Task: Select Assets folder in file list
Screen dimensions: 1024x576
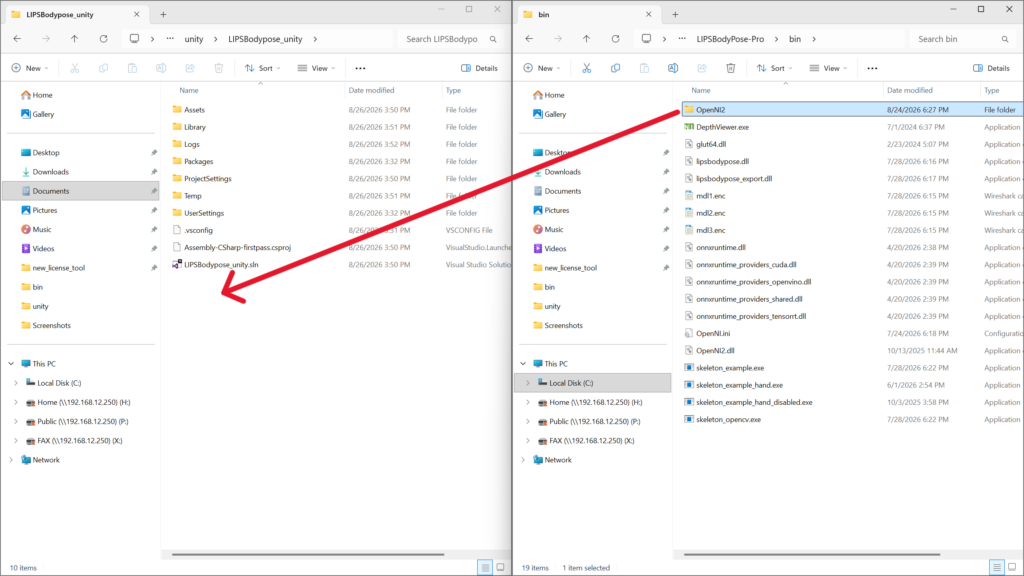Action: 194,110
